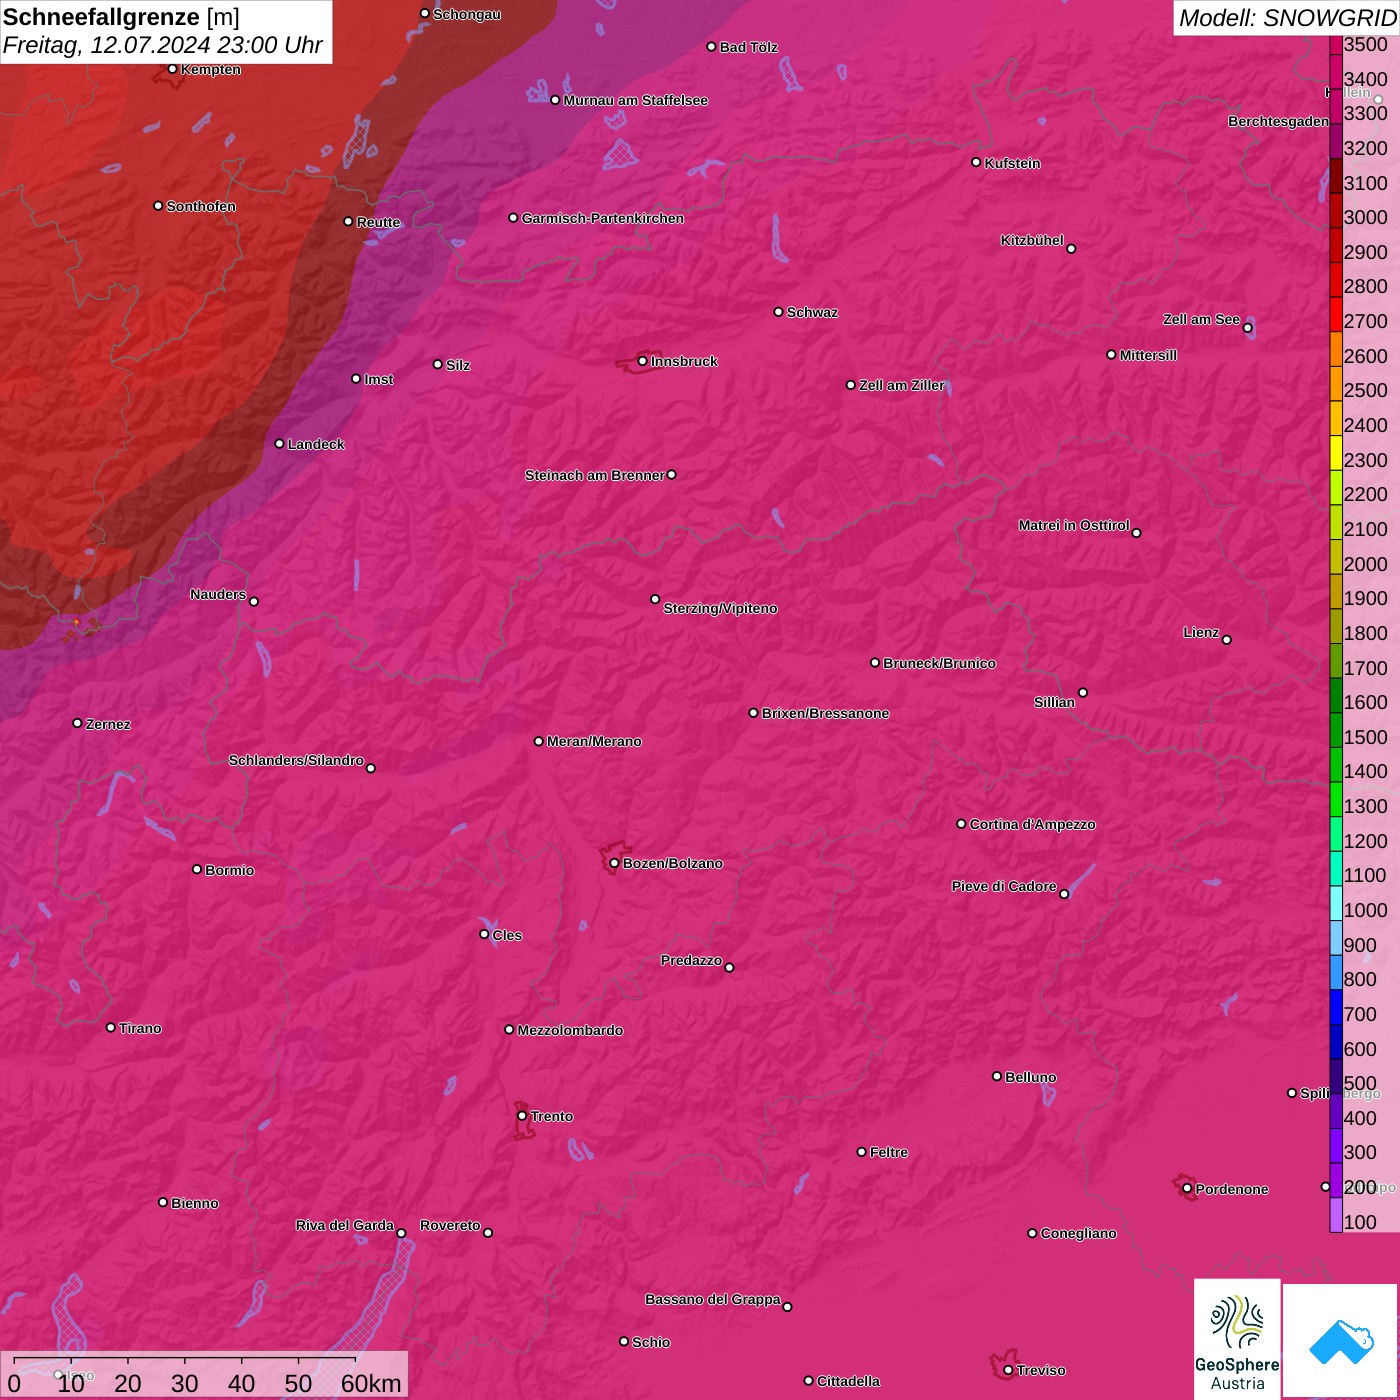Select the Sterzing/Vipiteno label
The height and width of the screenshot is (1400, 1400).
click(721, 608)
